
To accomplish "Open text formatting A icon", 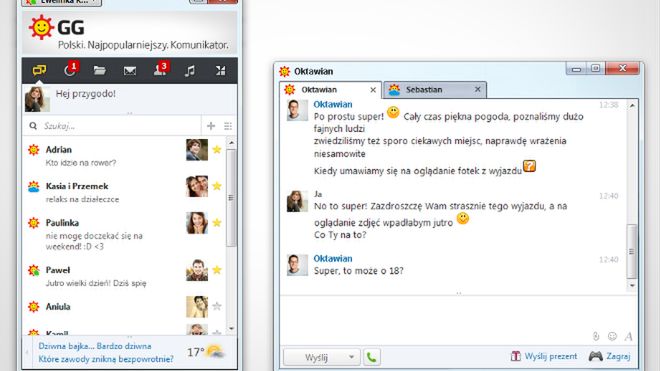I will 628,336.
